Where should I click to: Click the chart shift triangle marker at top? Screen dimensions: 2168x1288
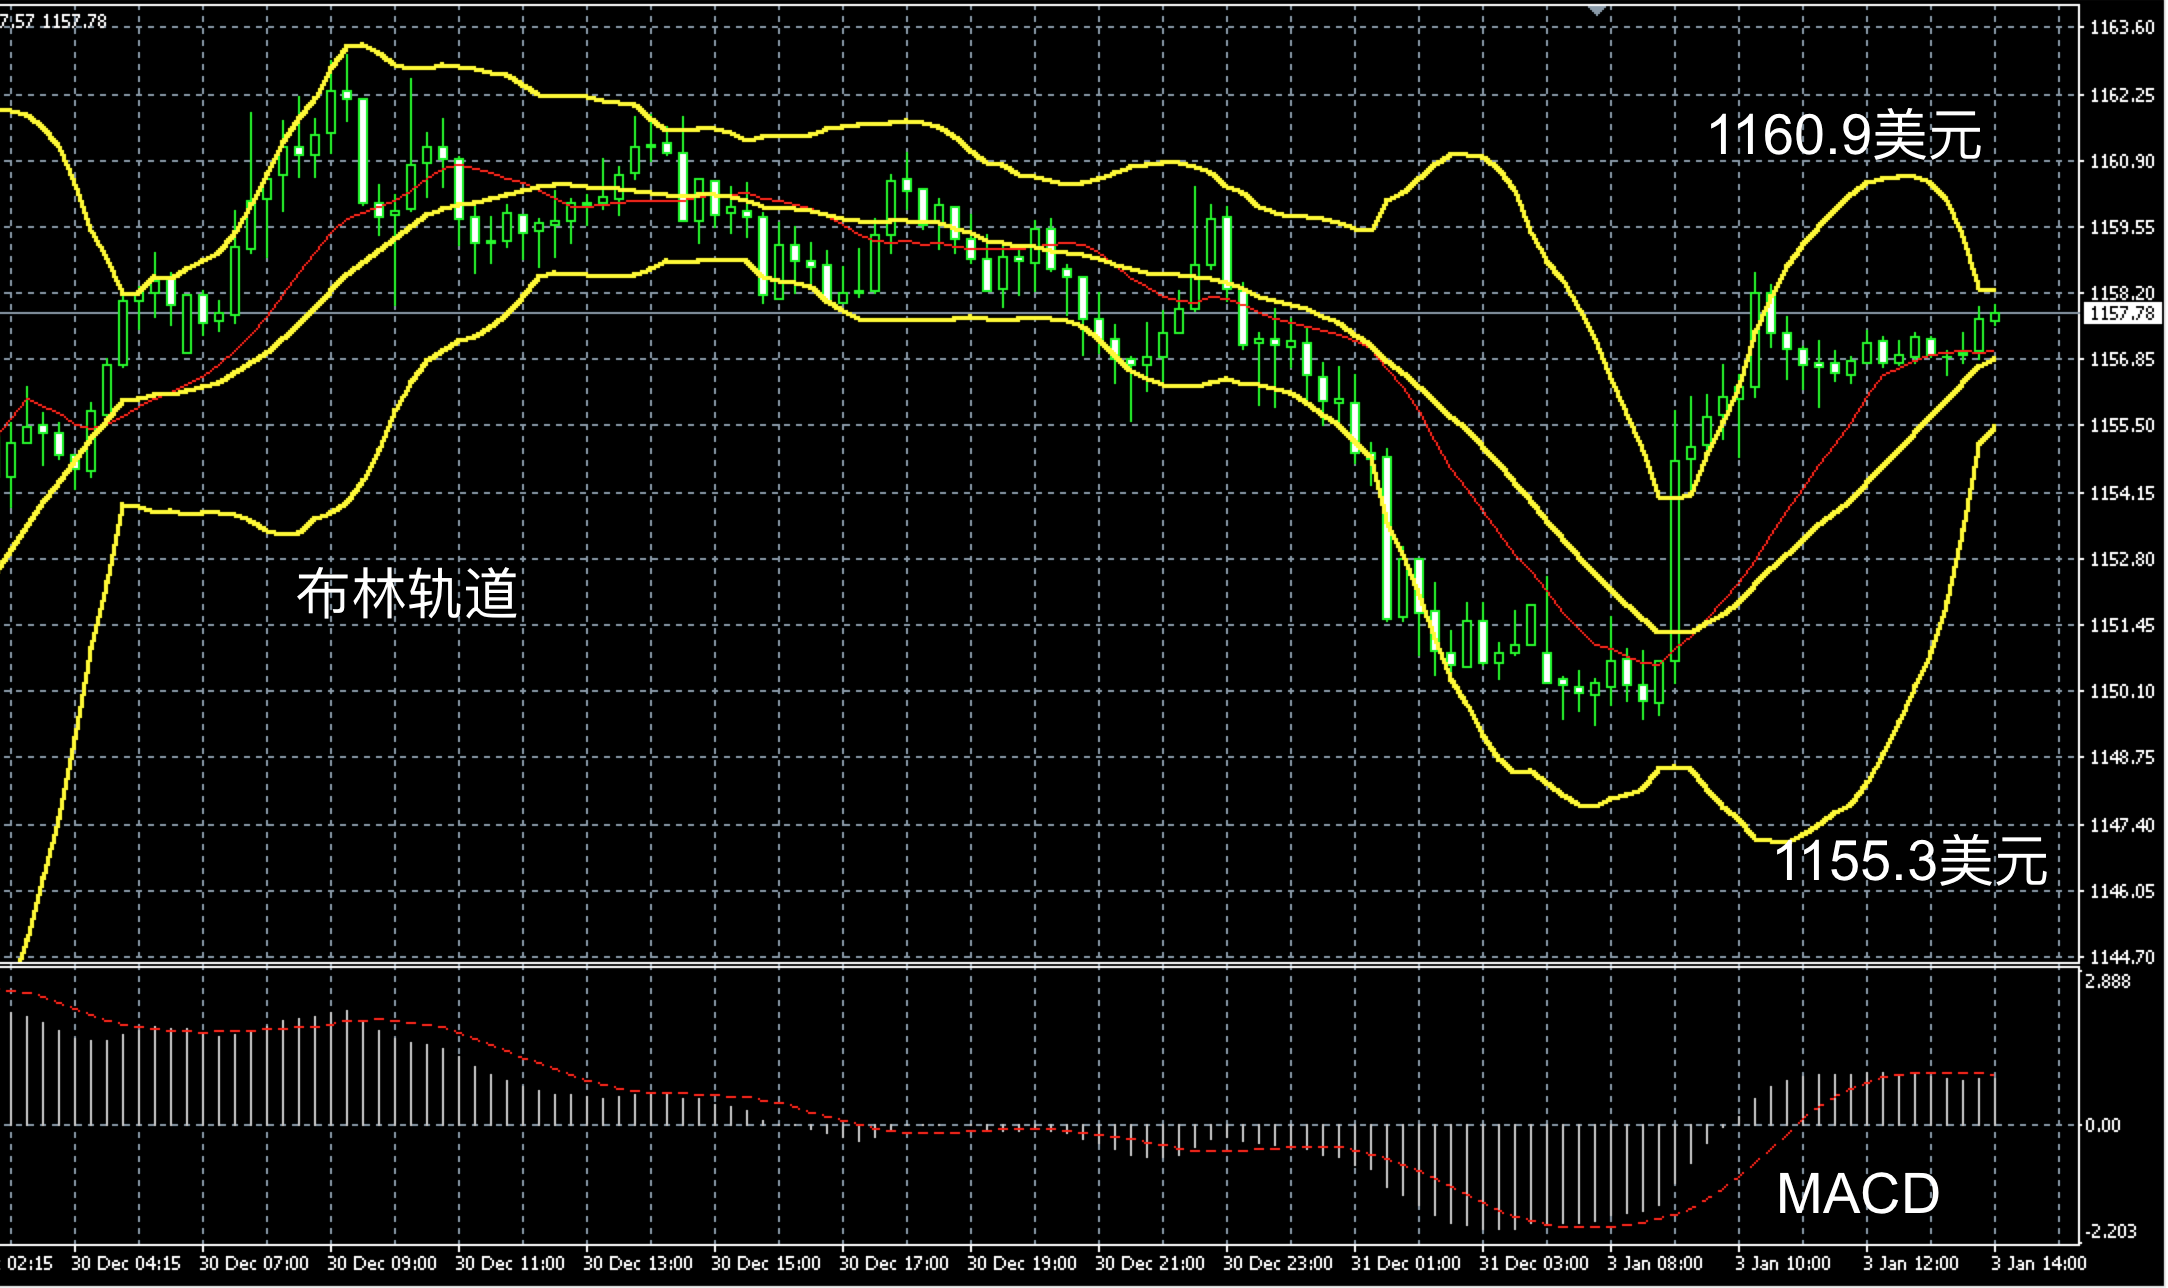(x=1597, y=10)
